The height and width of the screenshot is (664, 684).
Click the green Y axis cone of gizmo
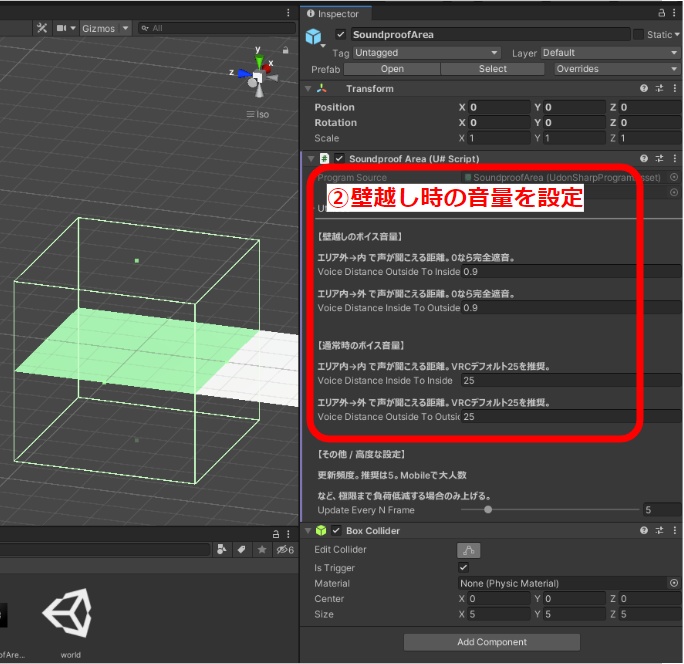[259, 61]
